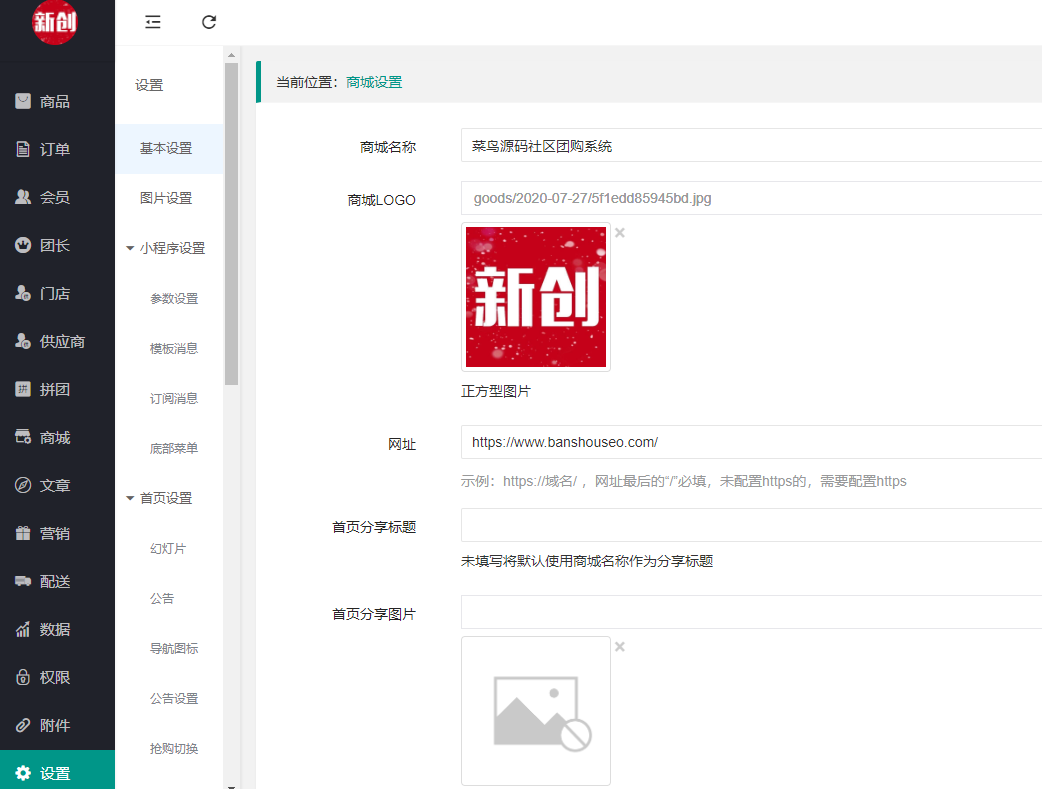Click the 订单 (Orders) document icon
This screenshot has height=789, width=1042.
23,149
